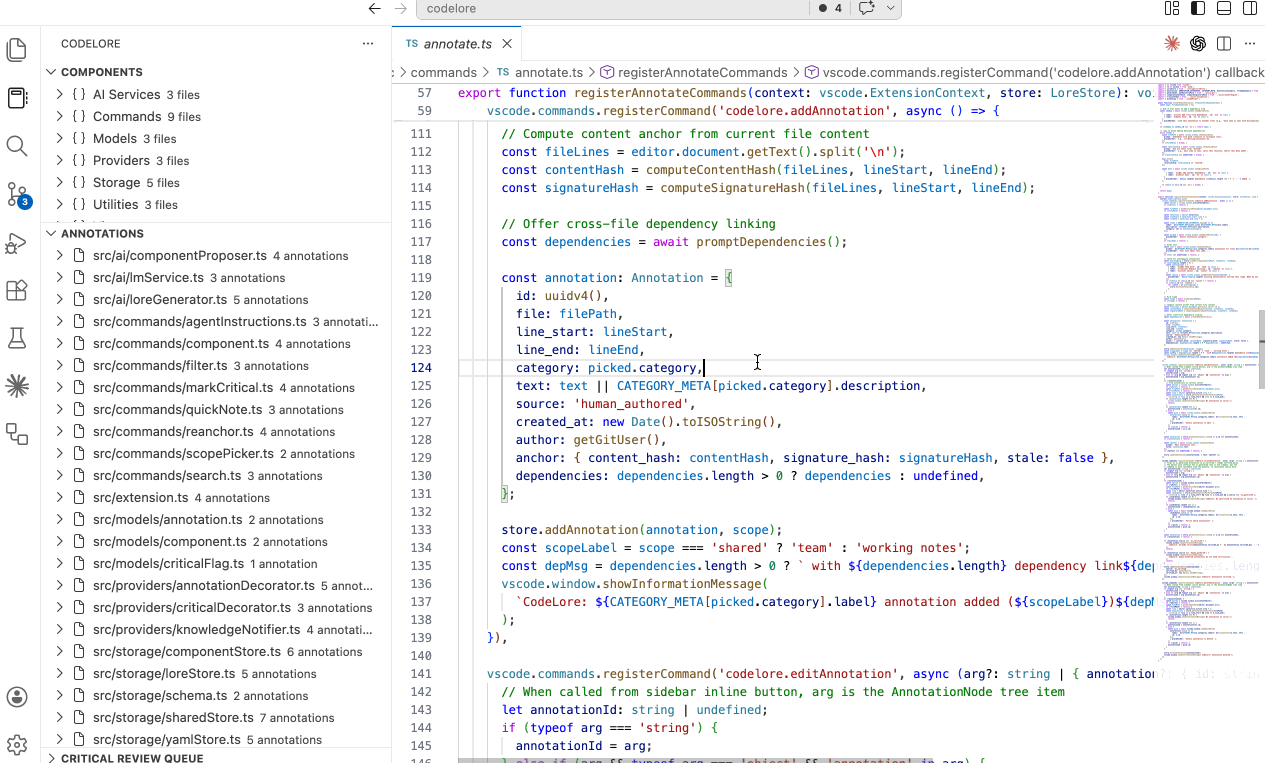Expand the CRITICAL REVIEW QUEUE section
This screenshot has width=1265, height=763.
(x=51, y=758)
